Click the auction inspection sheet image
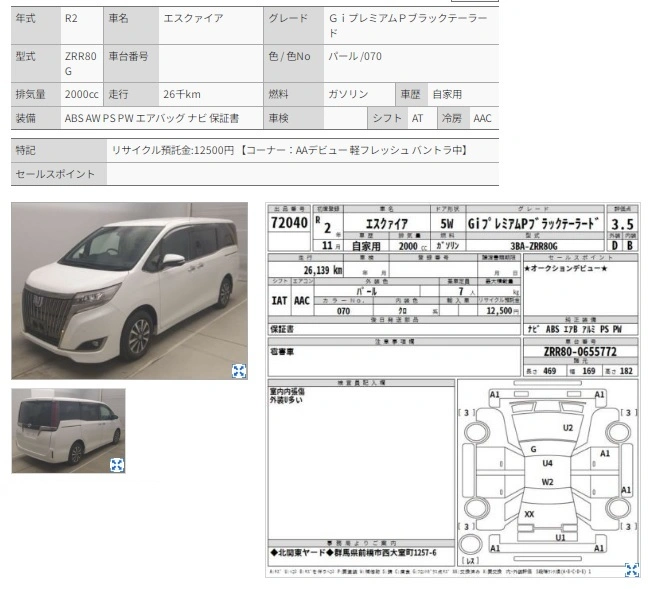This screenshot has height=589, width=659. click(453, 390)
